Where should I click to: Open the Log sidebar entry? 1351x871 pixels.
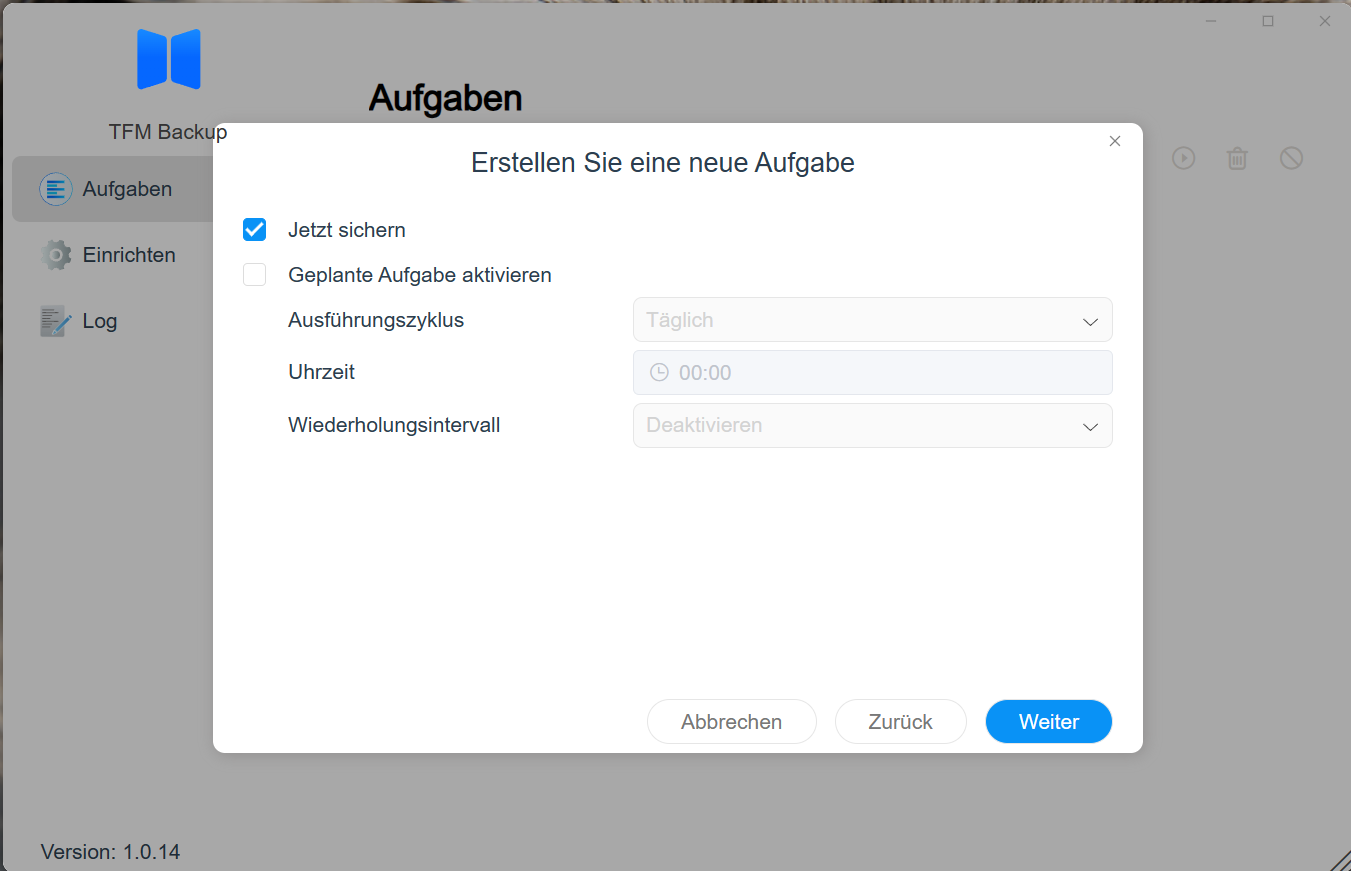99,321
